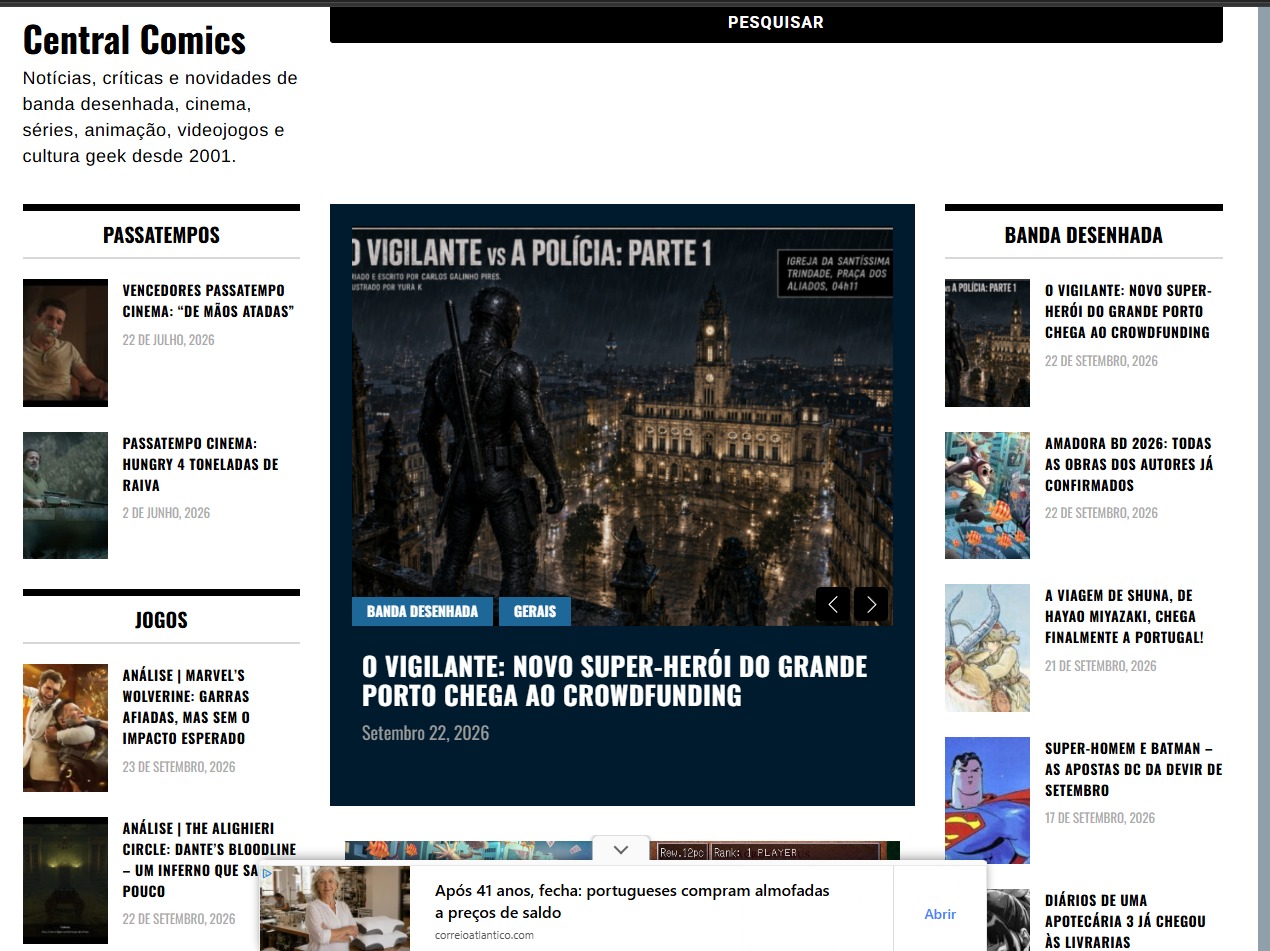Click thumbnail for De Mãos Atadas passatempo
This screenshot has width=1270, height=951.
tap(65, 343)
